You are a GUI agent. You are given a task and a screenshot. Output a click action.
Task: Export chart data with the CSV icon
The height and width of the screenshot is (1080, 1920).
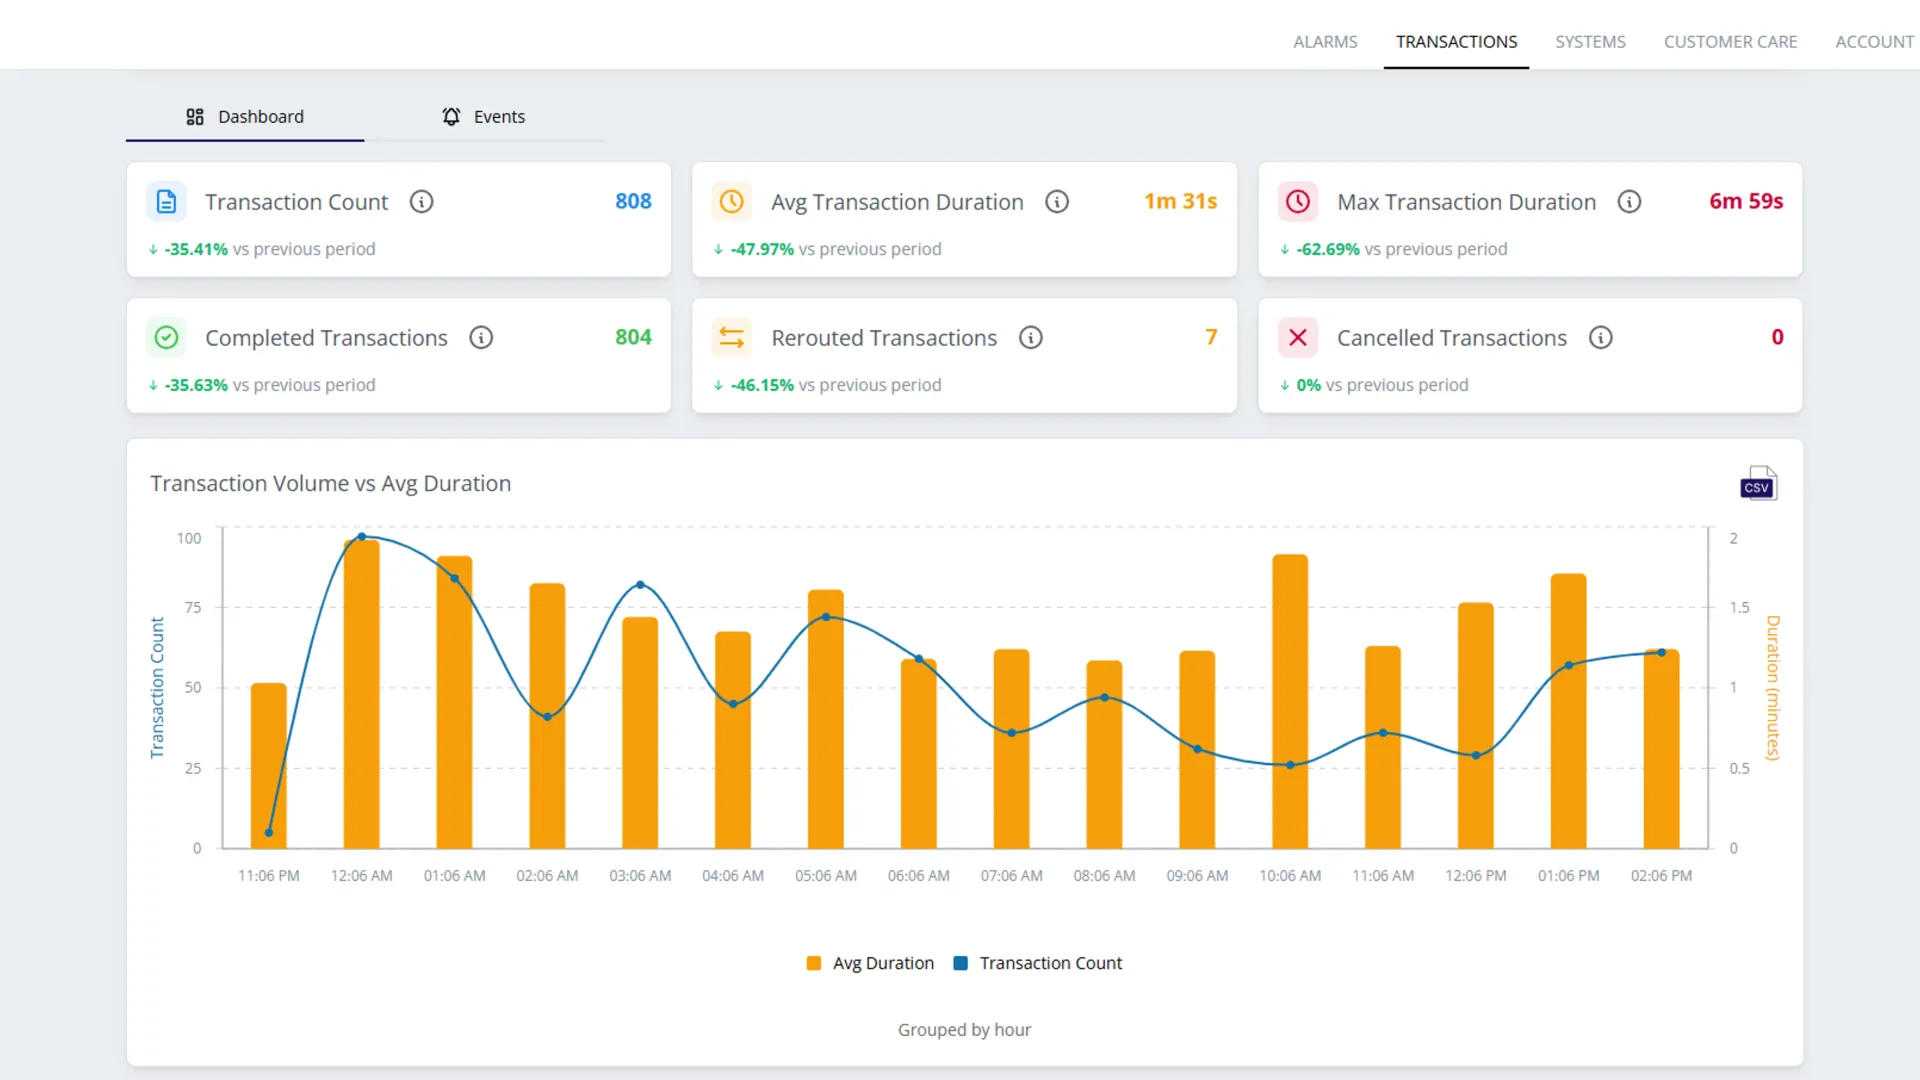click(1758, 484)
